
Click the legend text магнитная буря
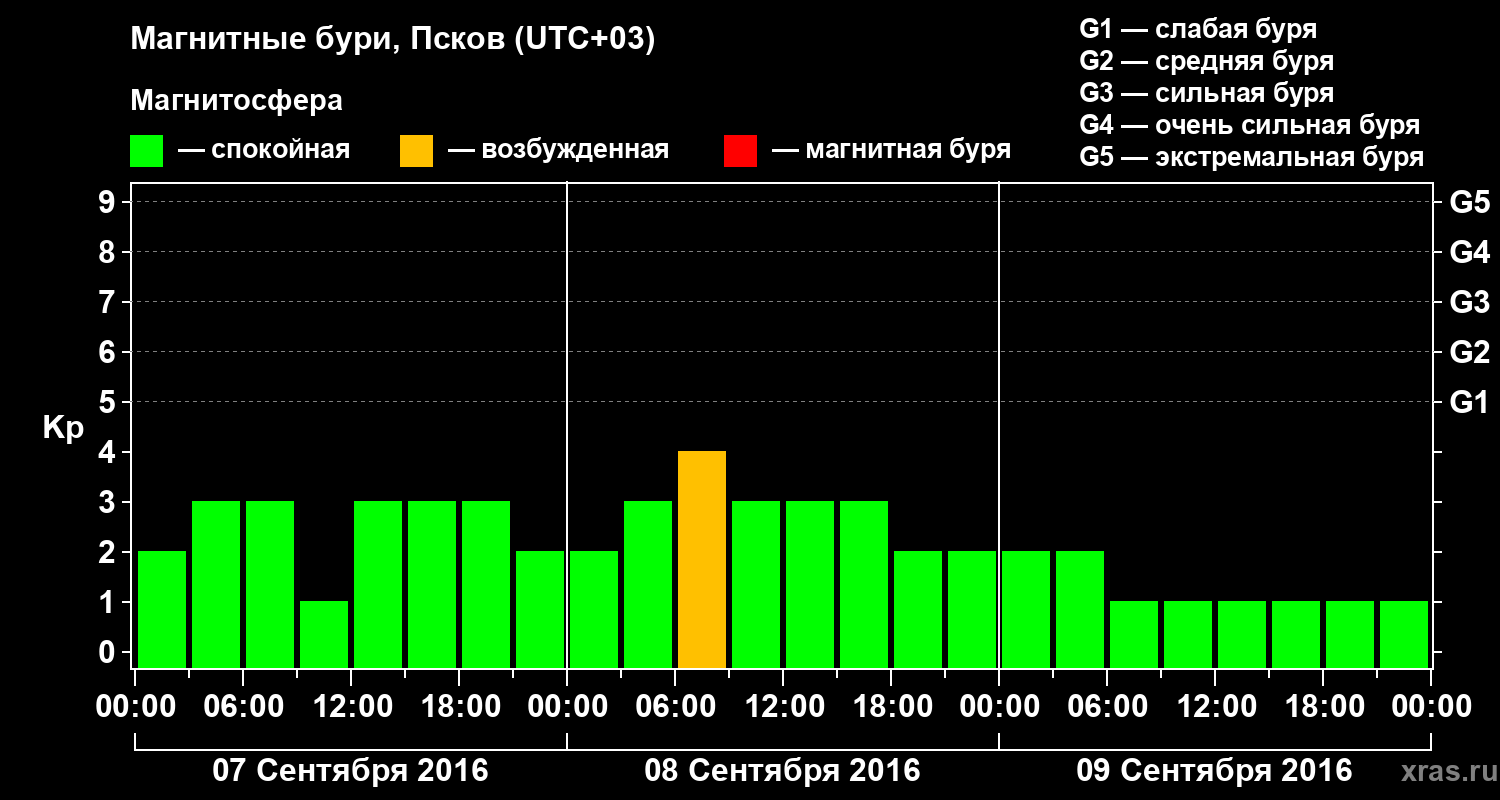point(908,150)
